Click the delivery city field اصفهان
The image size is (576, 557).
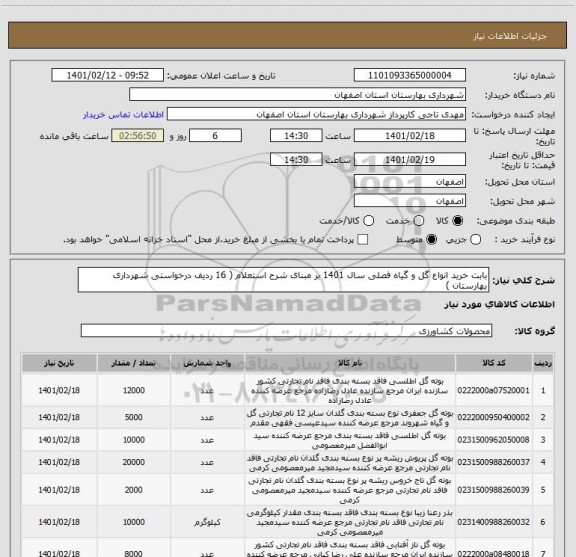click(410, 201)
